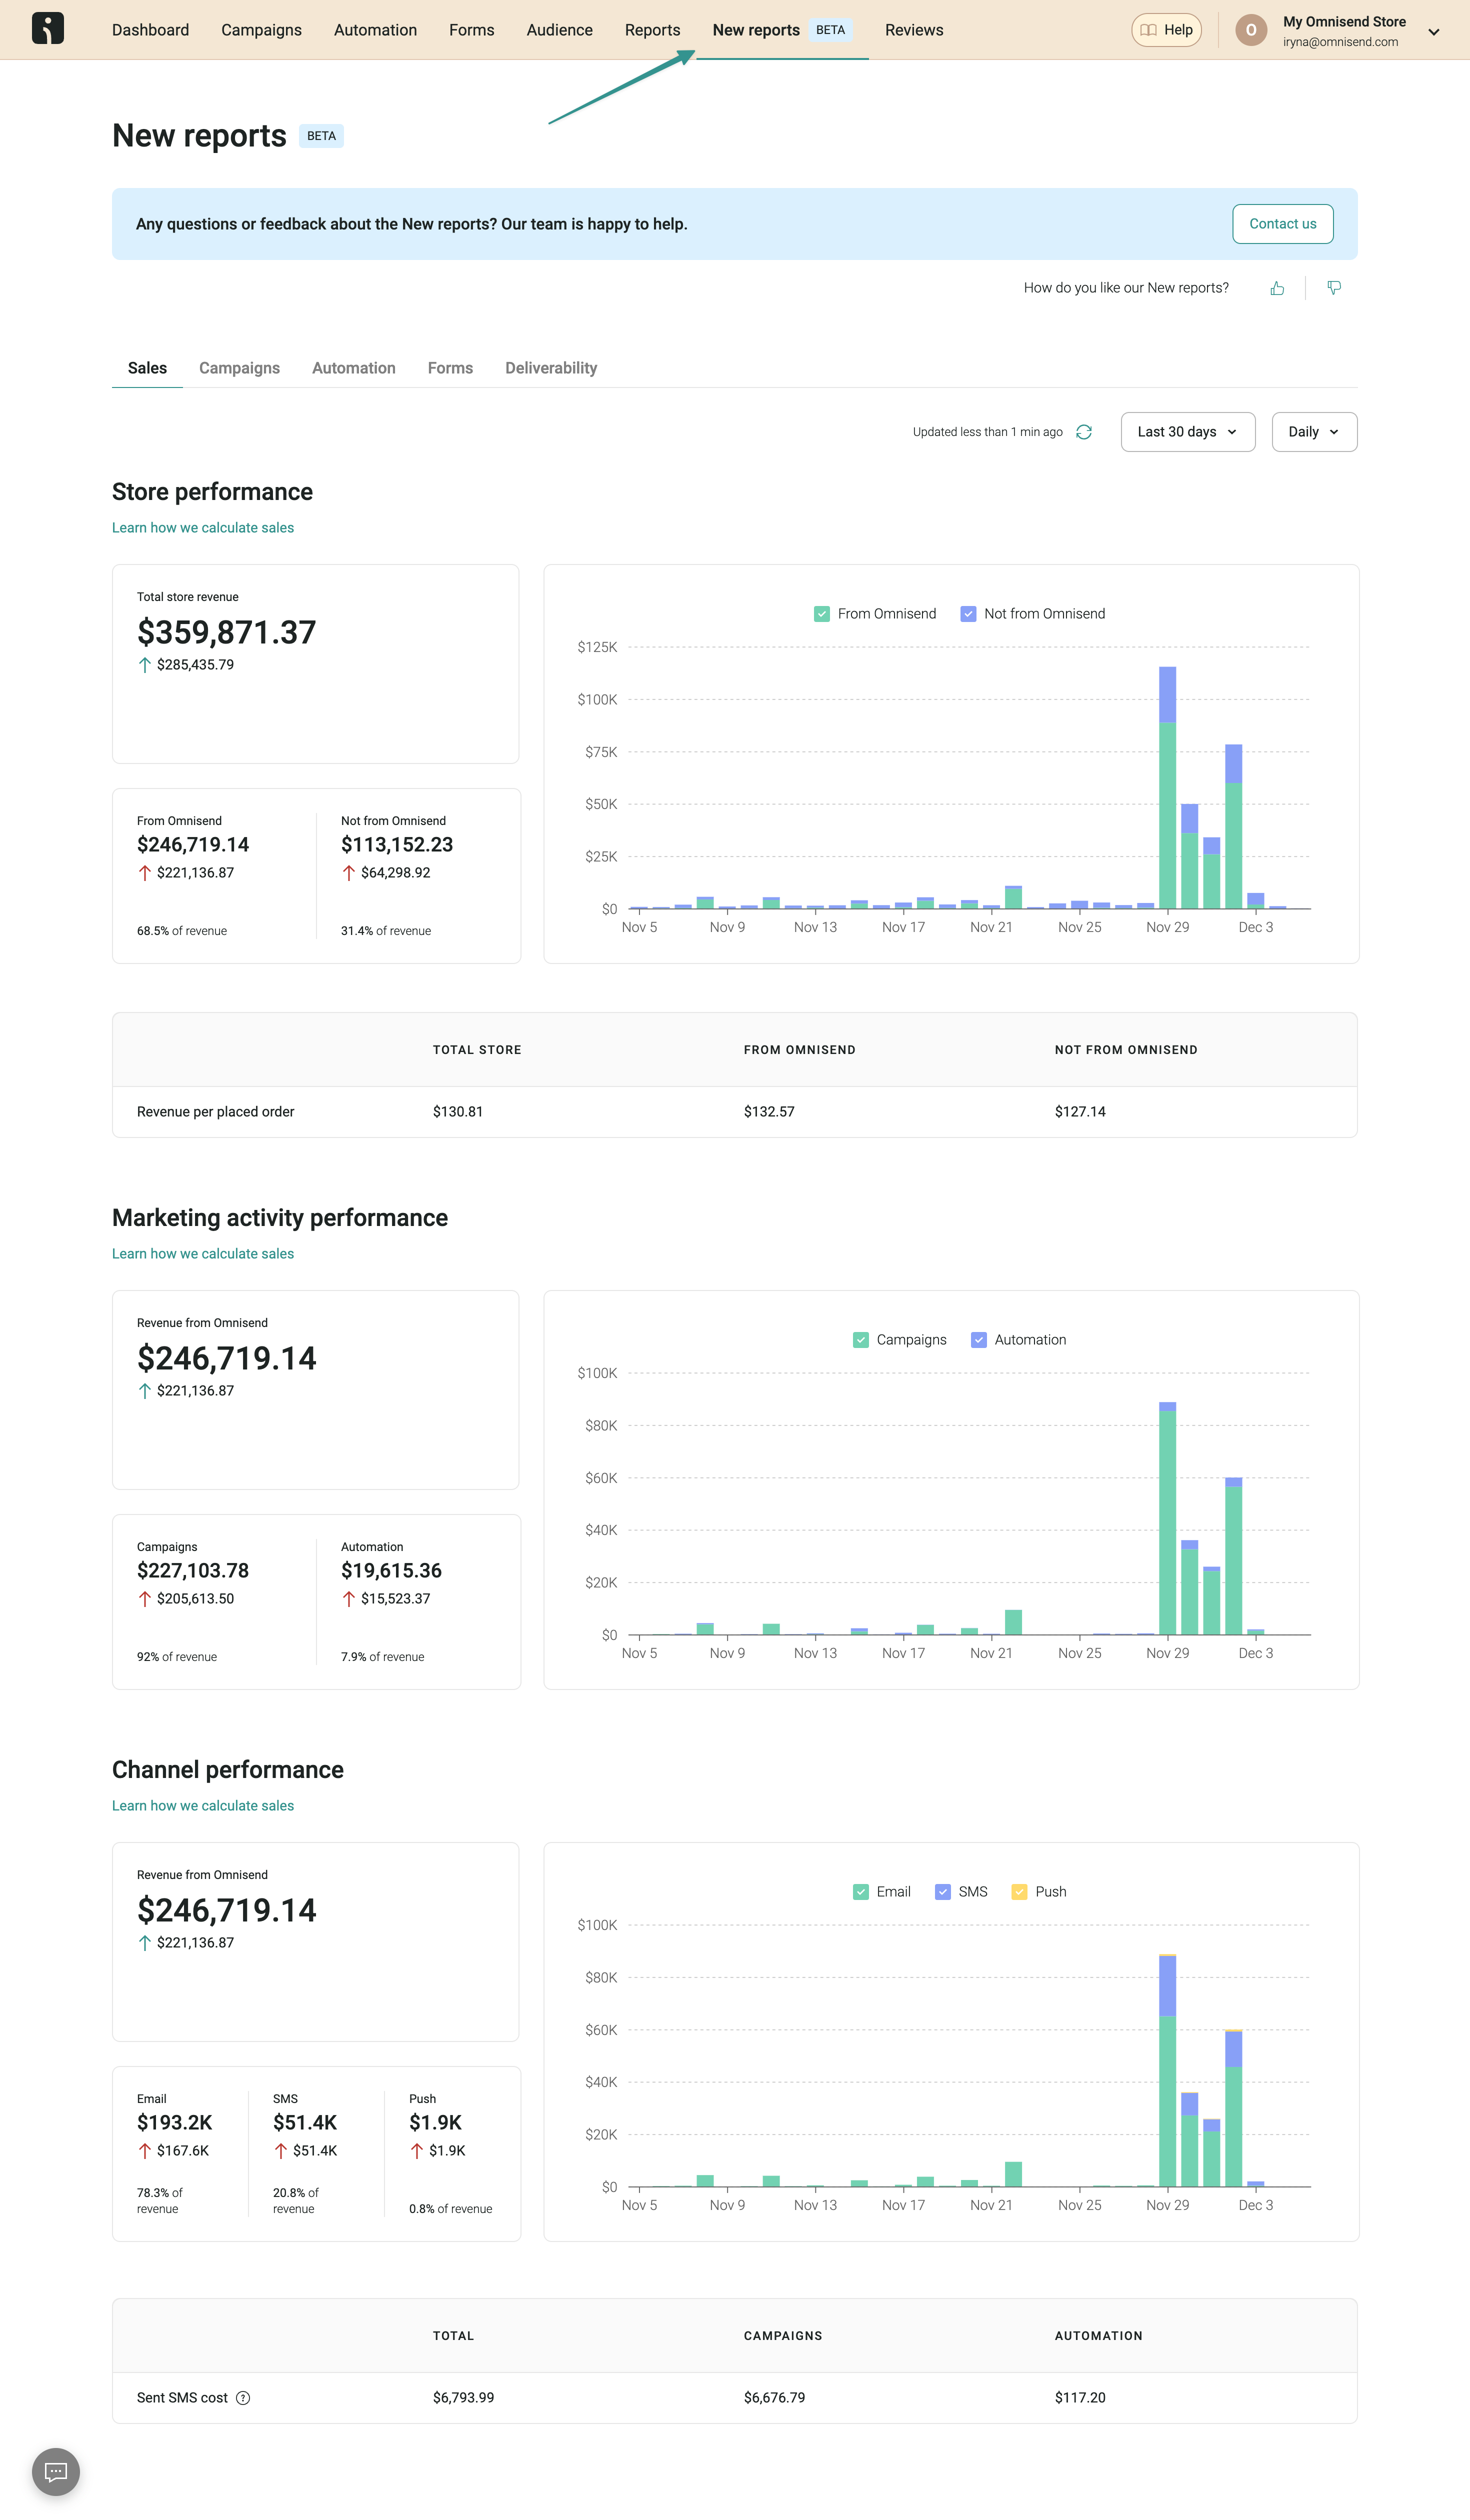Open sales calculation link under Channel performance
The height and width of the screenshot is (2520, 1470).
(x=203, y=1806)
